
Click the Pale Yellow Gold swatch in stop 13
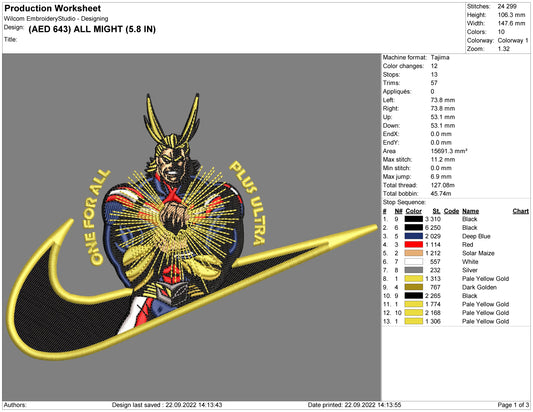(x=414, y=321)
